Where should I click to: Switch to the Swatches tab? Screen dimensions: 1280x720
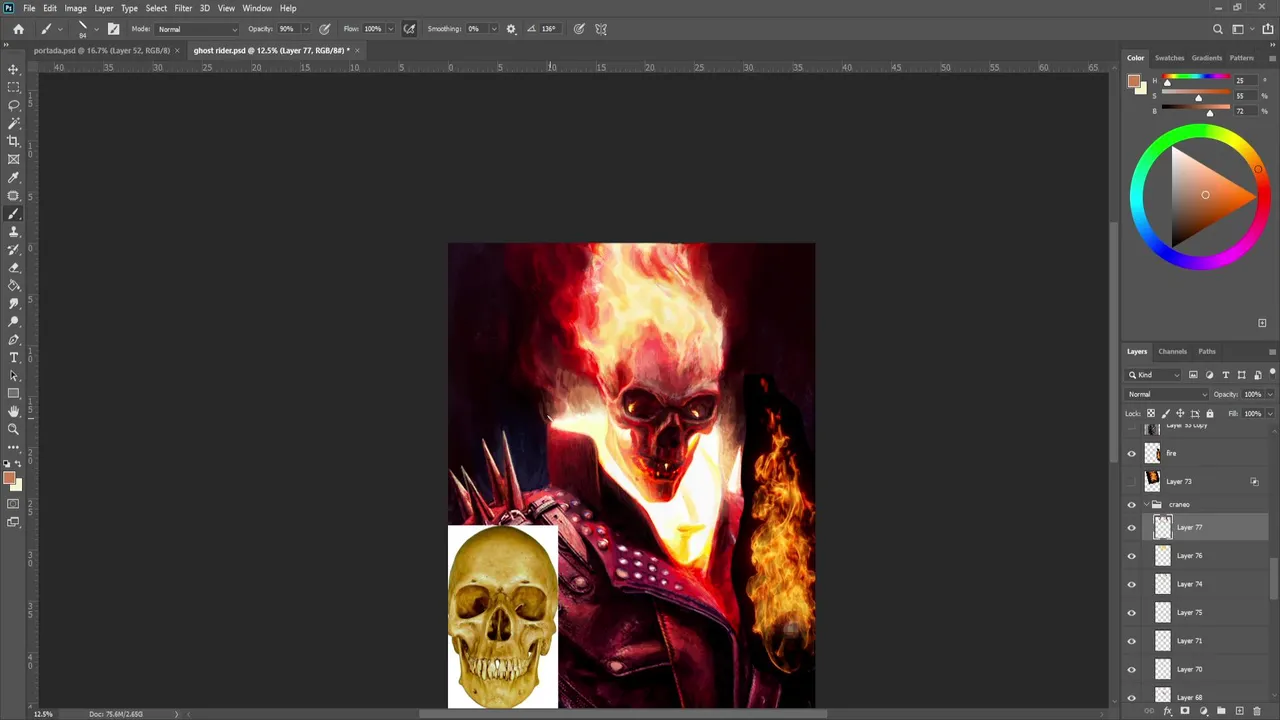(1169, 58)
